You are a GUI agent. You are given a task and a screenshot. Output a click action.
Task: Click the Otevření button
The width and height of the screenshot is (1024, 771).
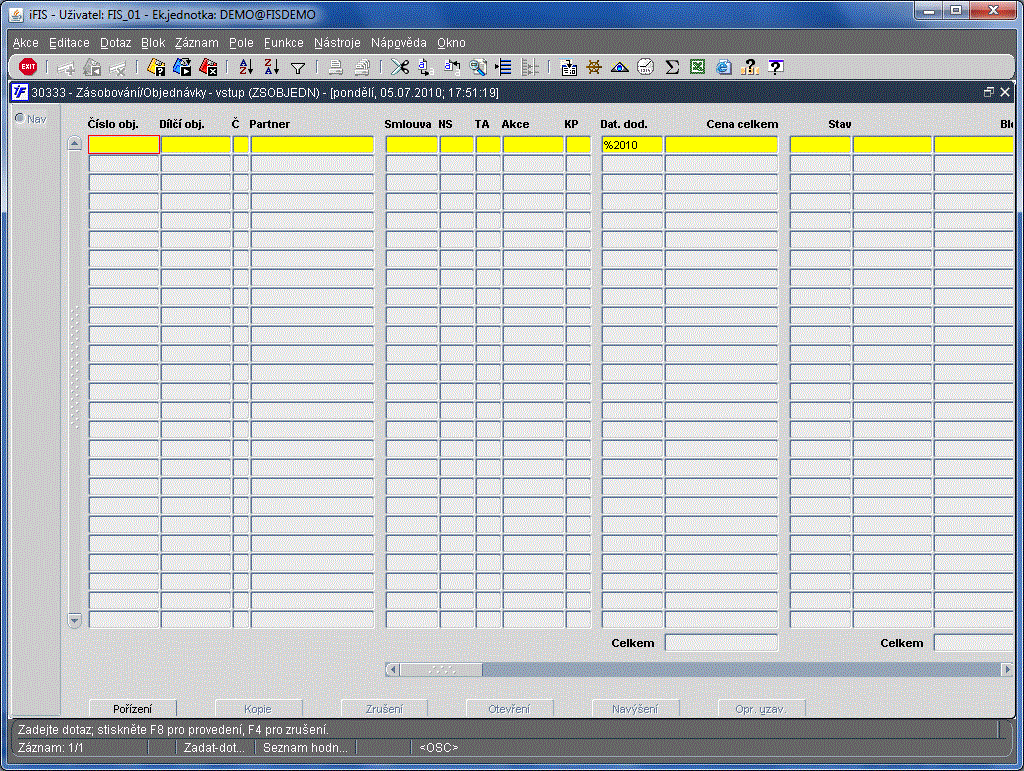tap(509, 708)
